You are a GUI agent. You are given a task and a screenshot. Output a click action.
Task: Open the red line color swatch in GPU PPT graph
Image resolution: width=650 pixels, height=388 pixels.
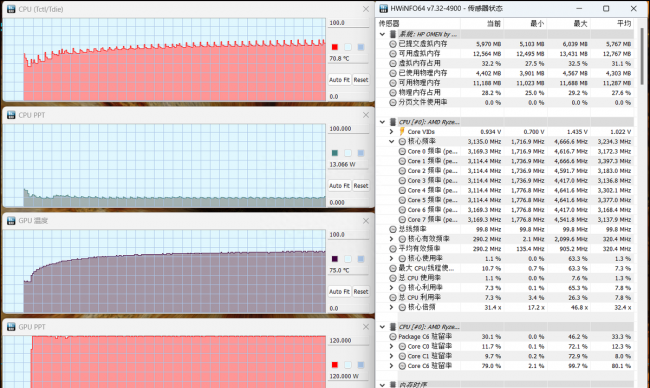click(x=335, y=365)
